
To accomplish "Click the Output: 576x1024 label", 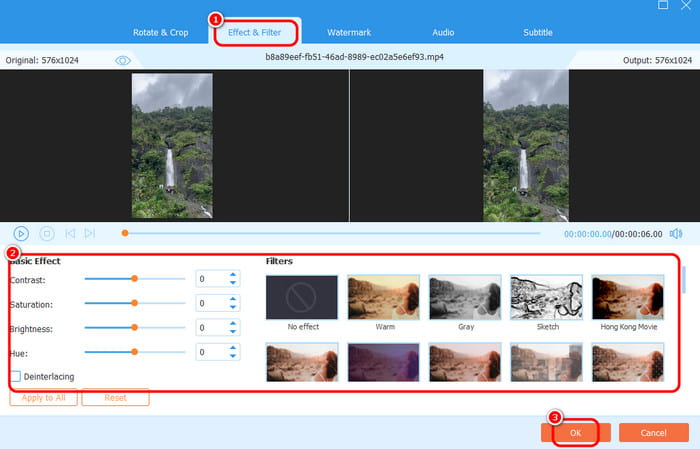I will [657, 60].
